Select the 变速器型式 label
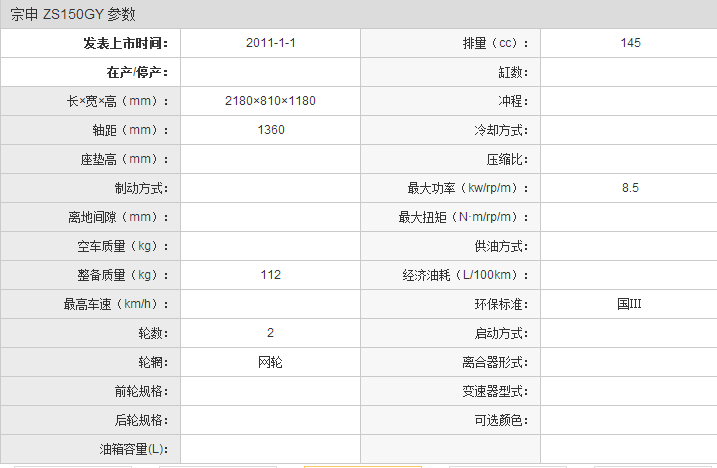 click(x=495, y=391)
